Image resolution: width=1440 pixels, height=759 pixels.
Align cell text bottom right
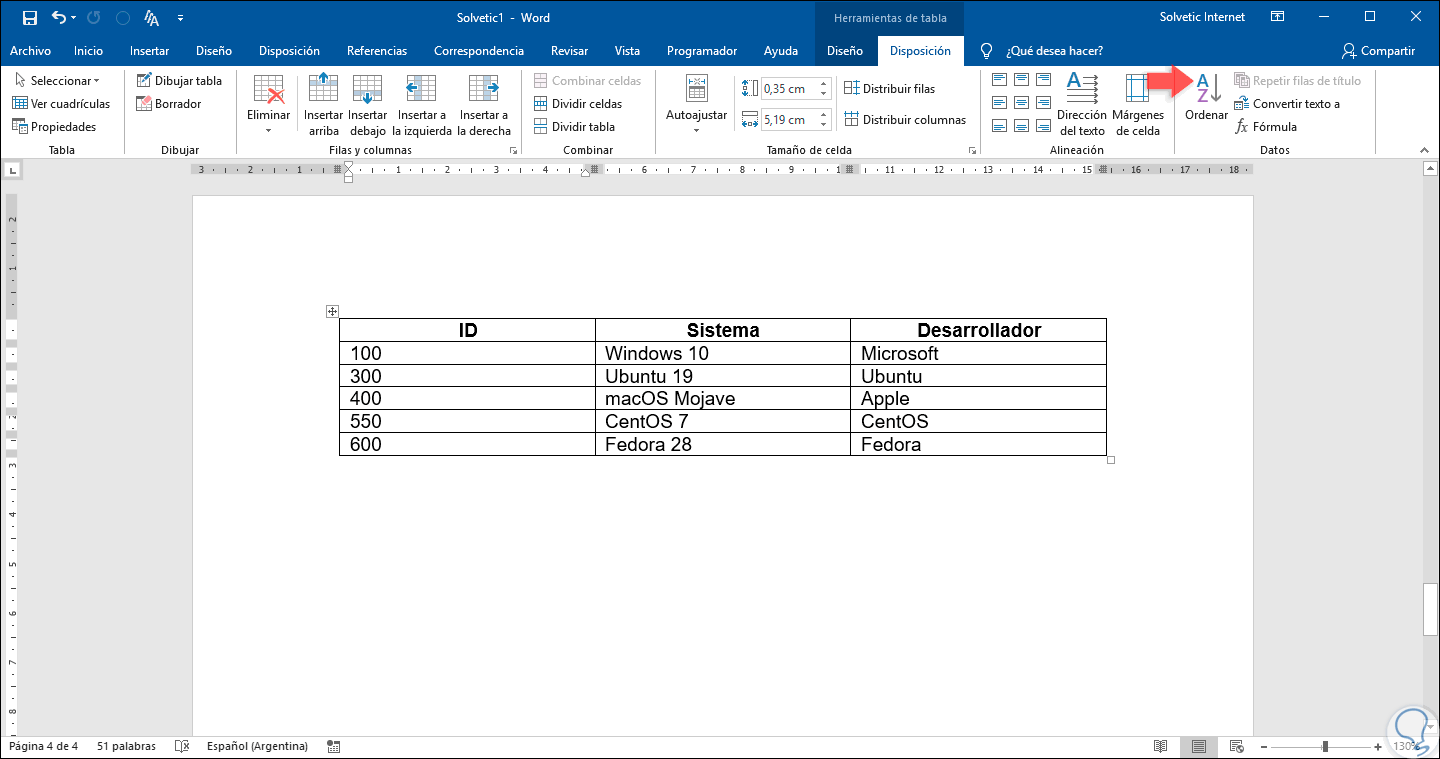[x=1043, y=126]
